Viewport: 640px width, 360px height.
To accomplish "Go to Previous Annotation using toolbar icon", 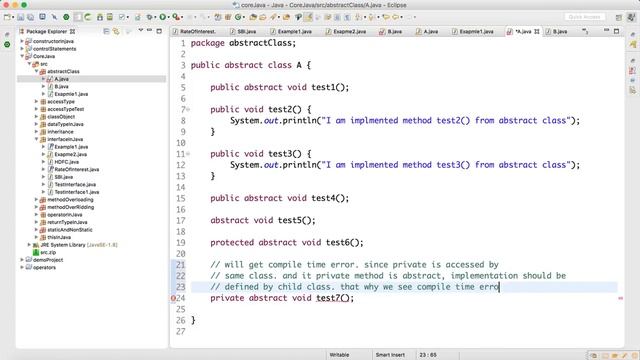I will click(x=371, y=17).
